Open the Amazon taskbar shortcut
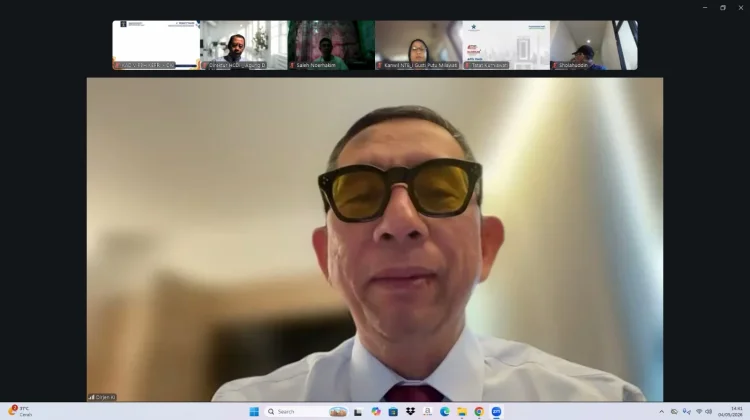 point(427,411)
